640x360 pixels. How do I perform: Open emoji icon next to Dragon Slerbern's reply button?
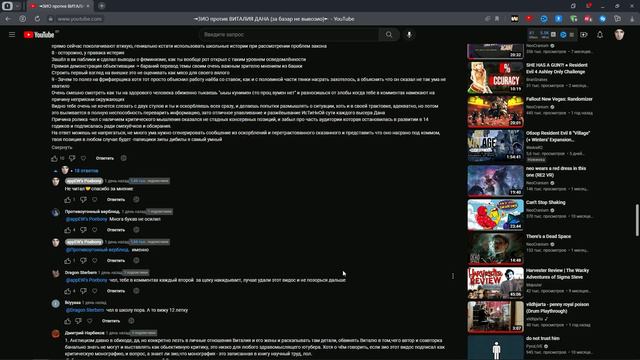tap(136, 291)
